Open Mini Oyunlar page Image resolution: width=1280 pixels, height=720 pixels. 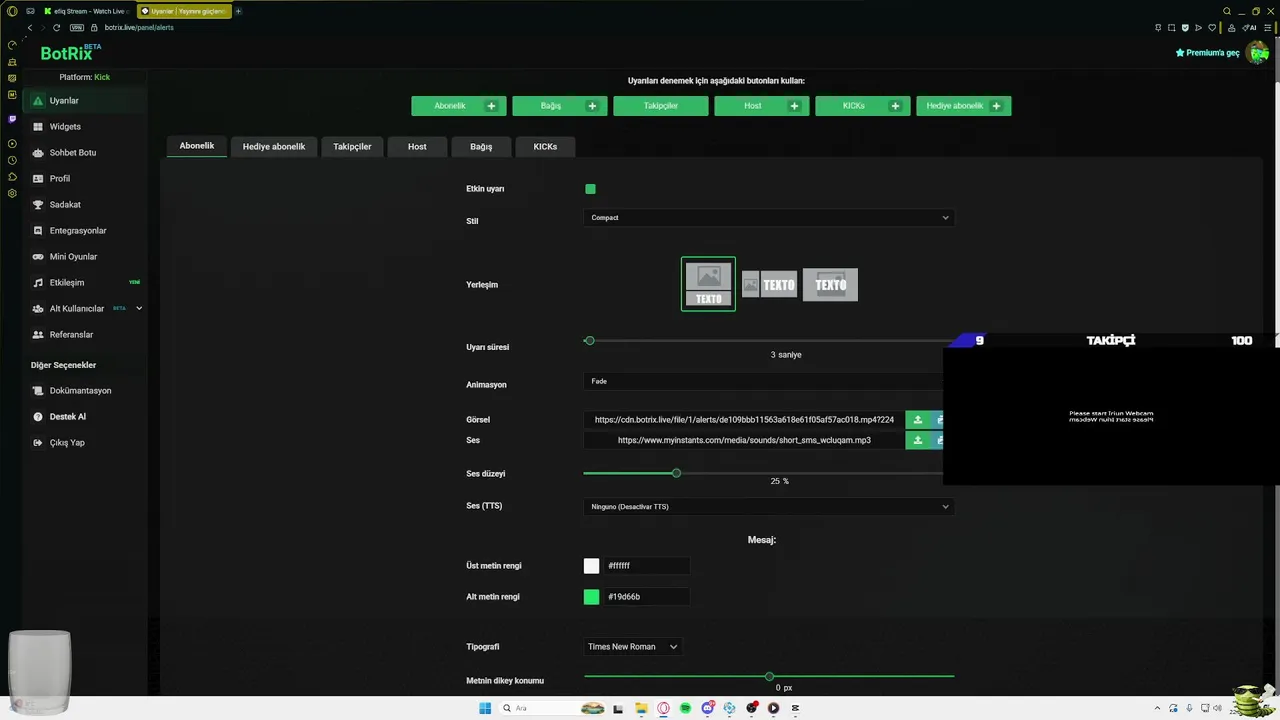(84, 257)
